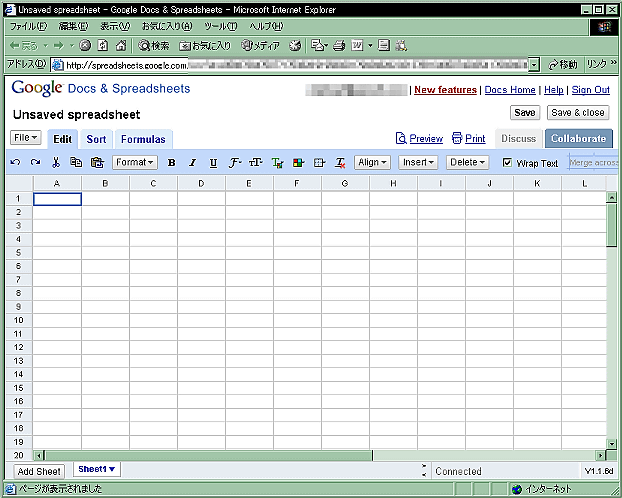Click the Sign Out link
The height and width of the screenshot is (498, 622).
pos(590,90)
